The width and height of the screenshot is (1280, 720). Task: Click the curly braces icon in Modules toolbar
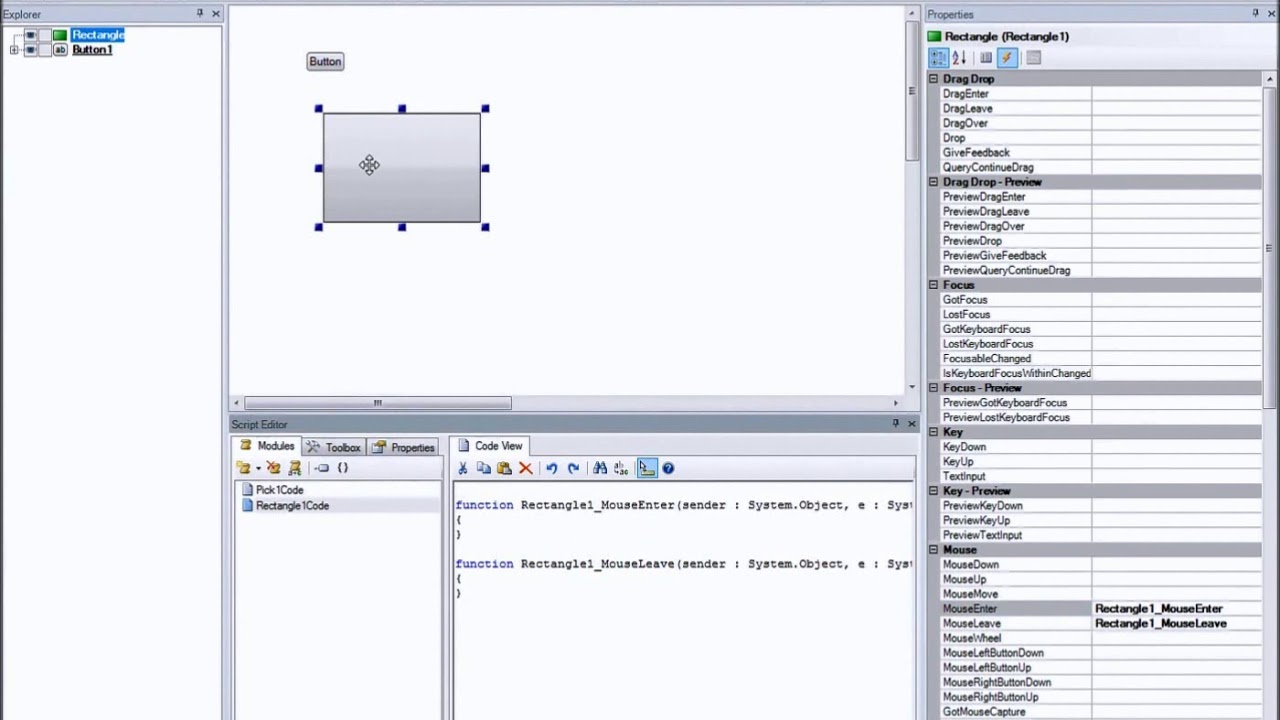[x=342, y=468]
